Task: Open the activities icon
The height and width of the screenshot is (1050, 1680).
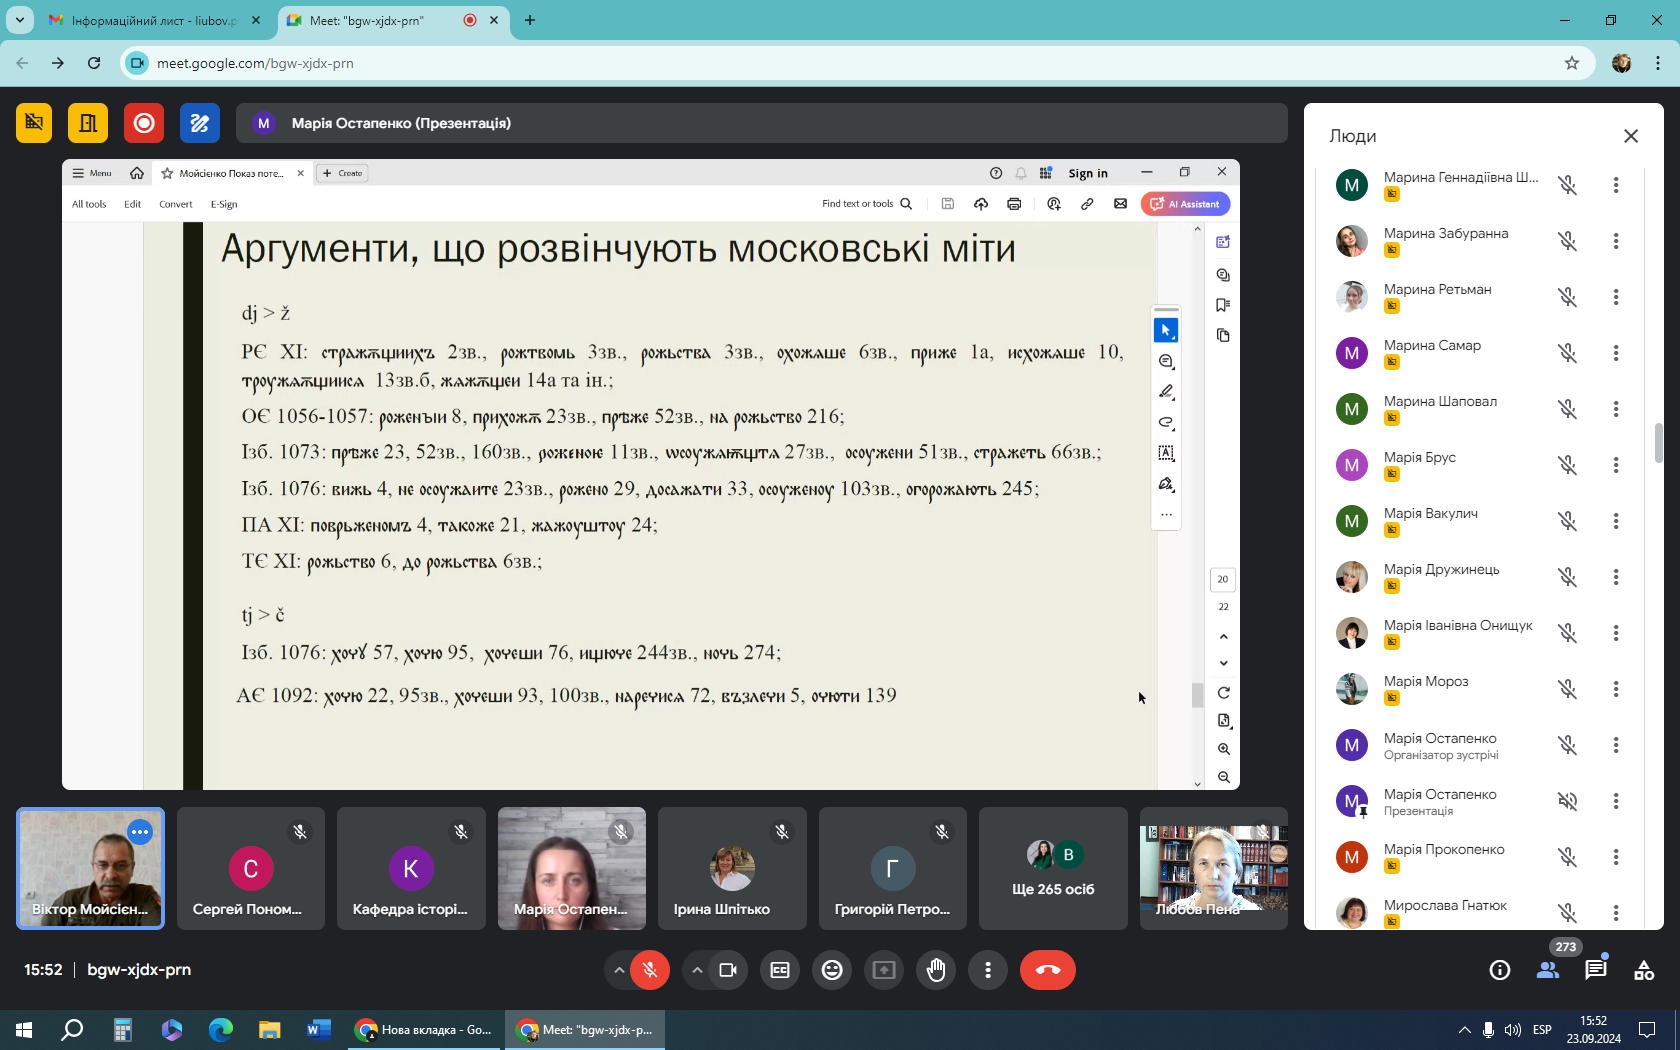Action: click(1643, 970)
